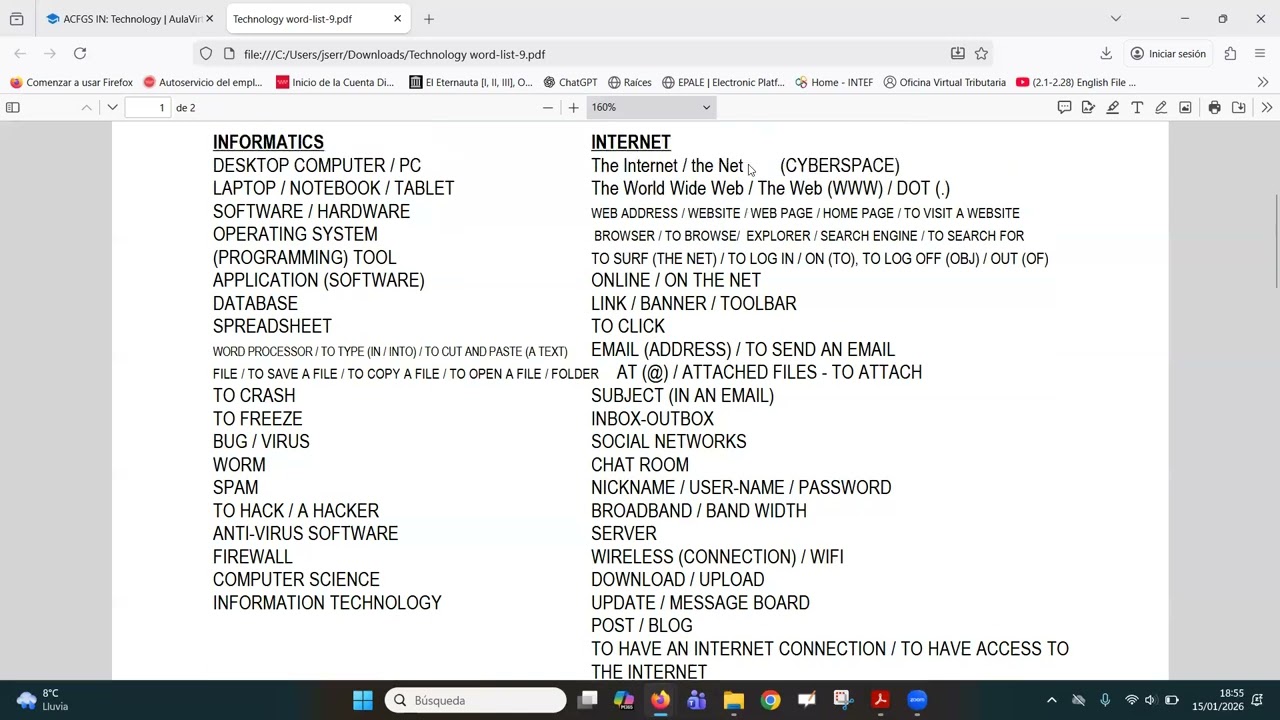Select the PDF draw tool

[1161, 107]
